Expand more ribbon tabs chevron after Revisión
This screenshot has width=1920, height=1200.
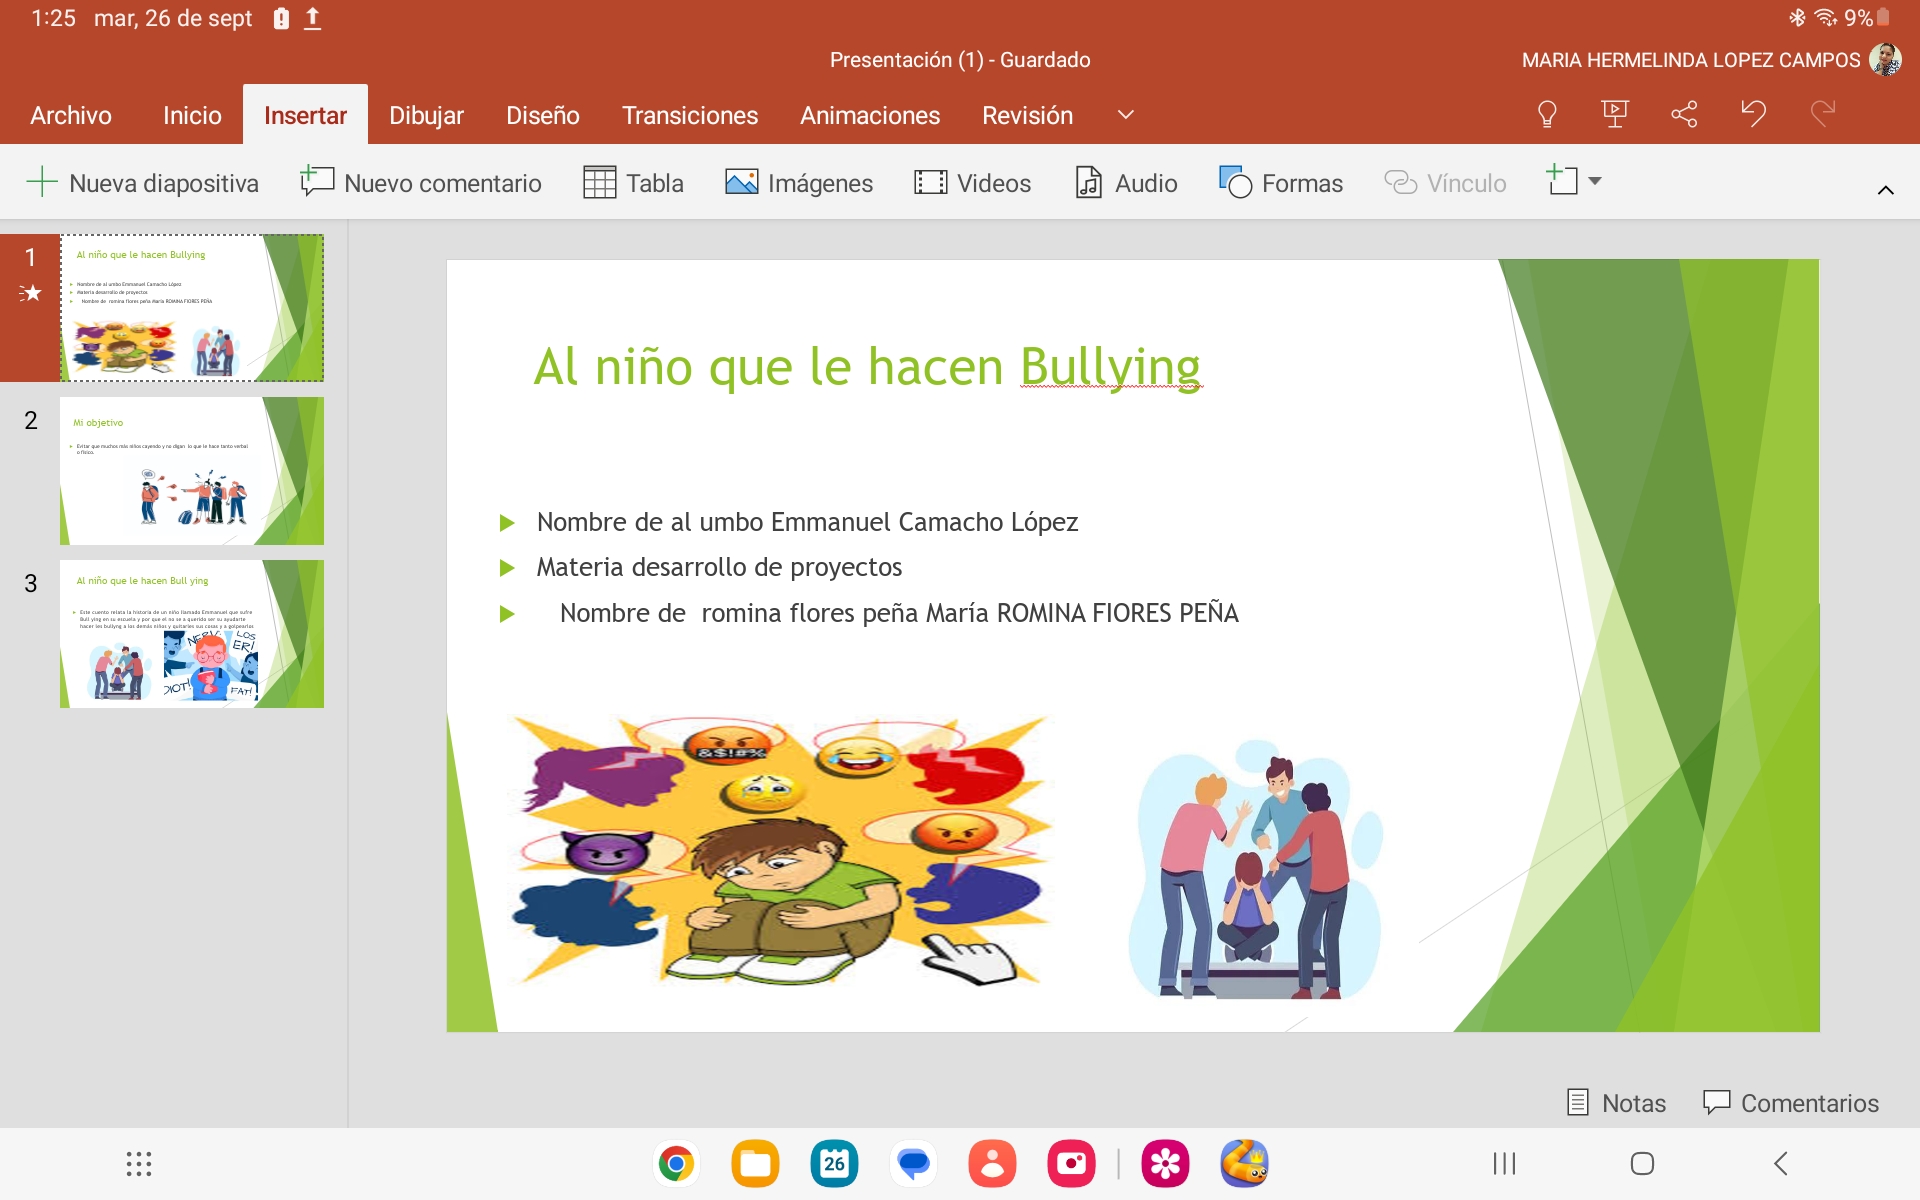(x=1125, y=115)
